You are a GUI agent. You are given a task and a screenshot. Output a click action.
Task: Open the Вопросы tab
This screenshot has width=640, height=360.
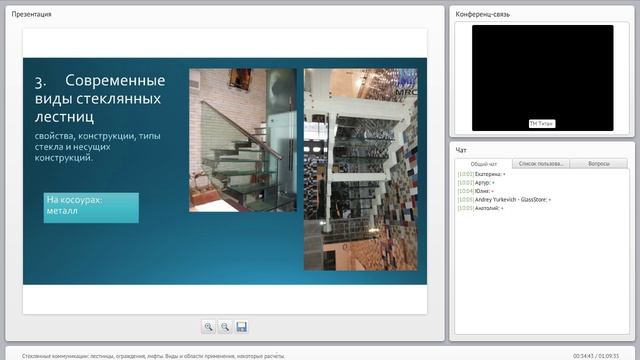click(599, 164)
